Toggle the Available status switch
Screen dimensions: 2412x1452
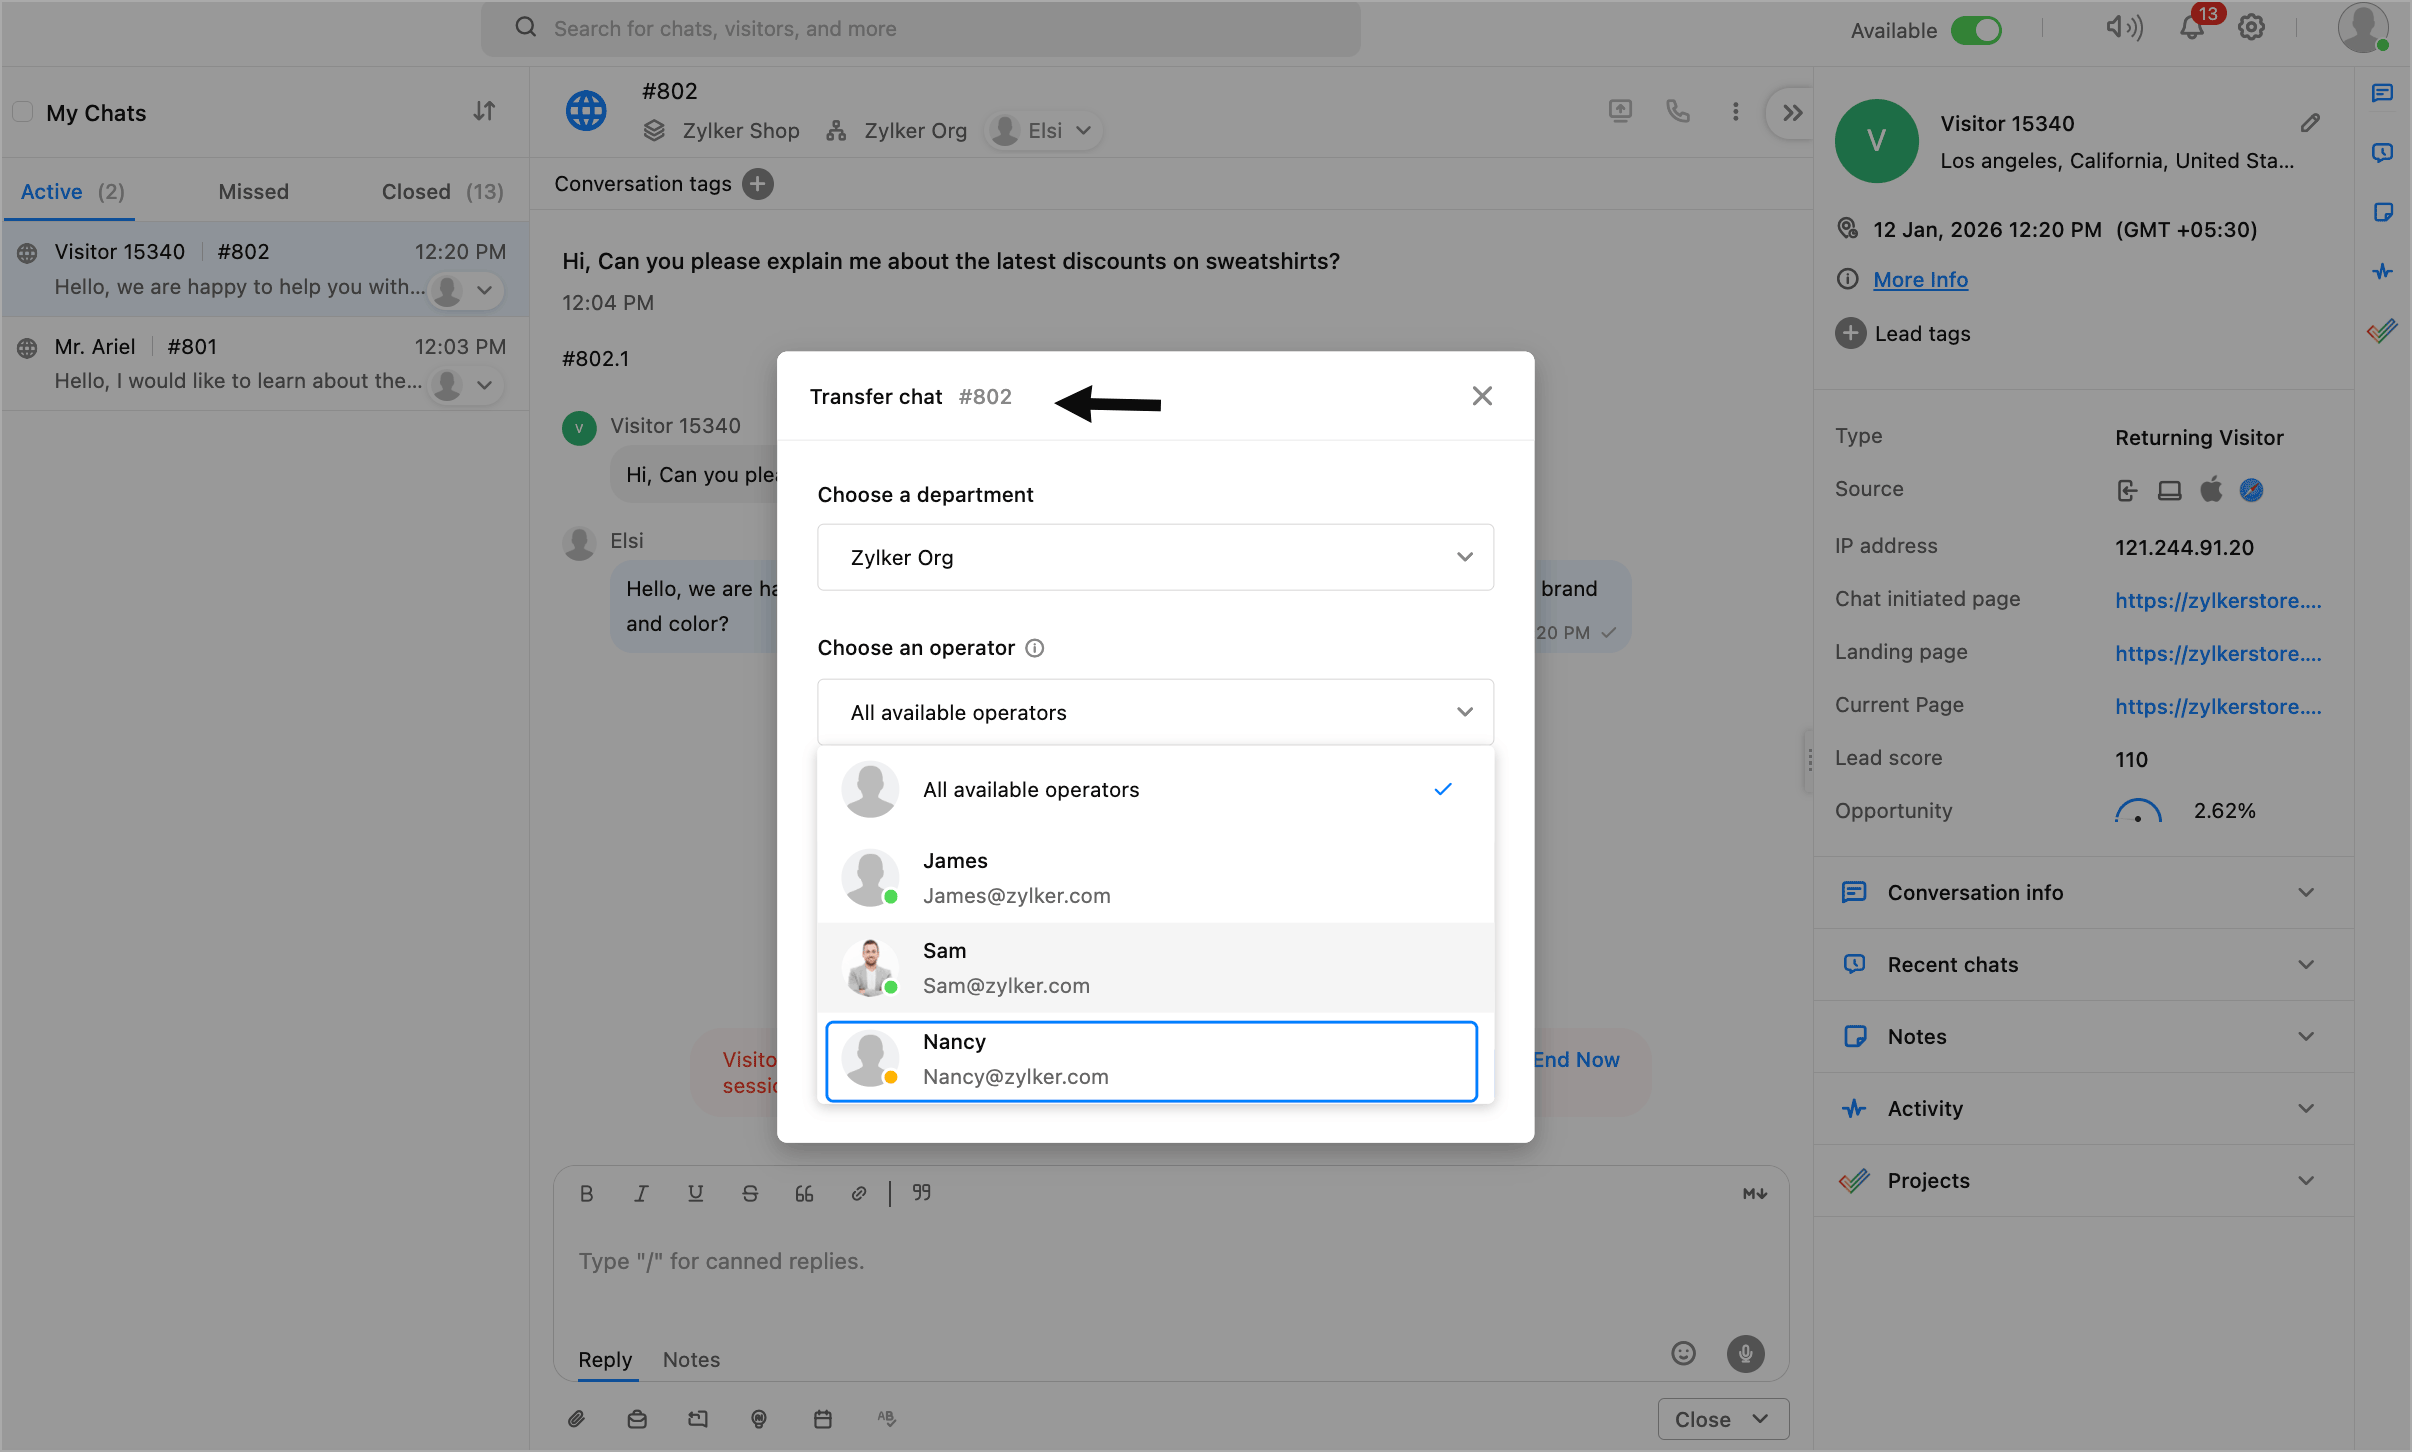tap(1976, 30)
